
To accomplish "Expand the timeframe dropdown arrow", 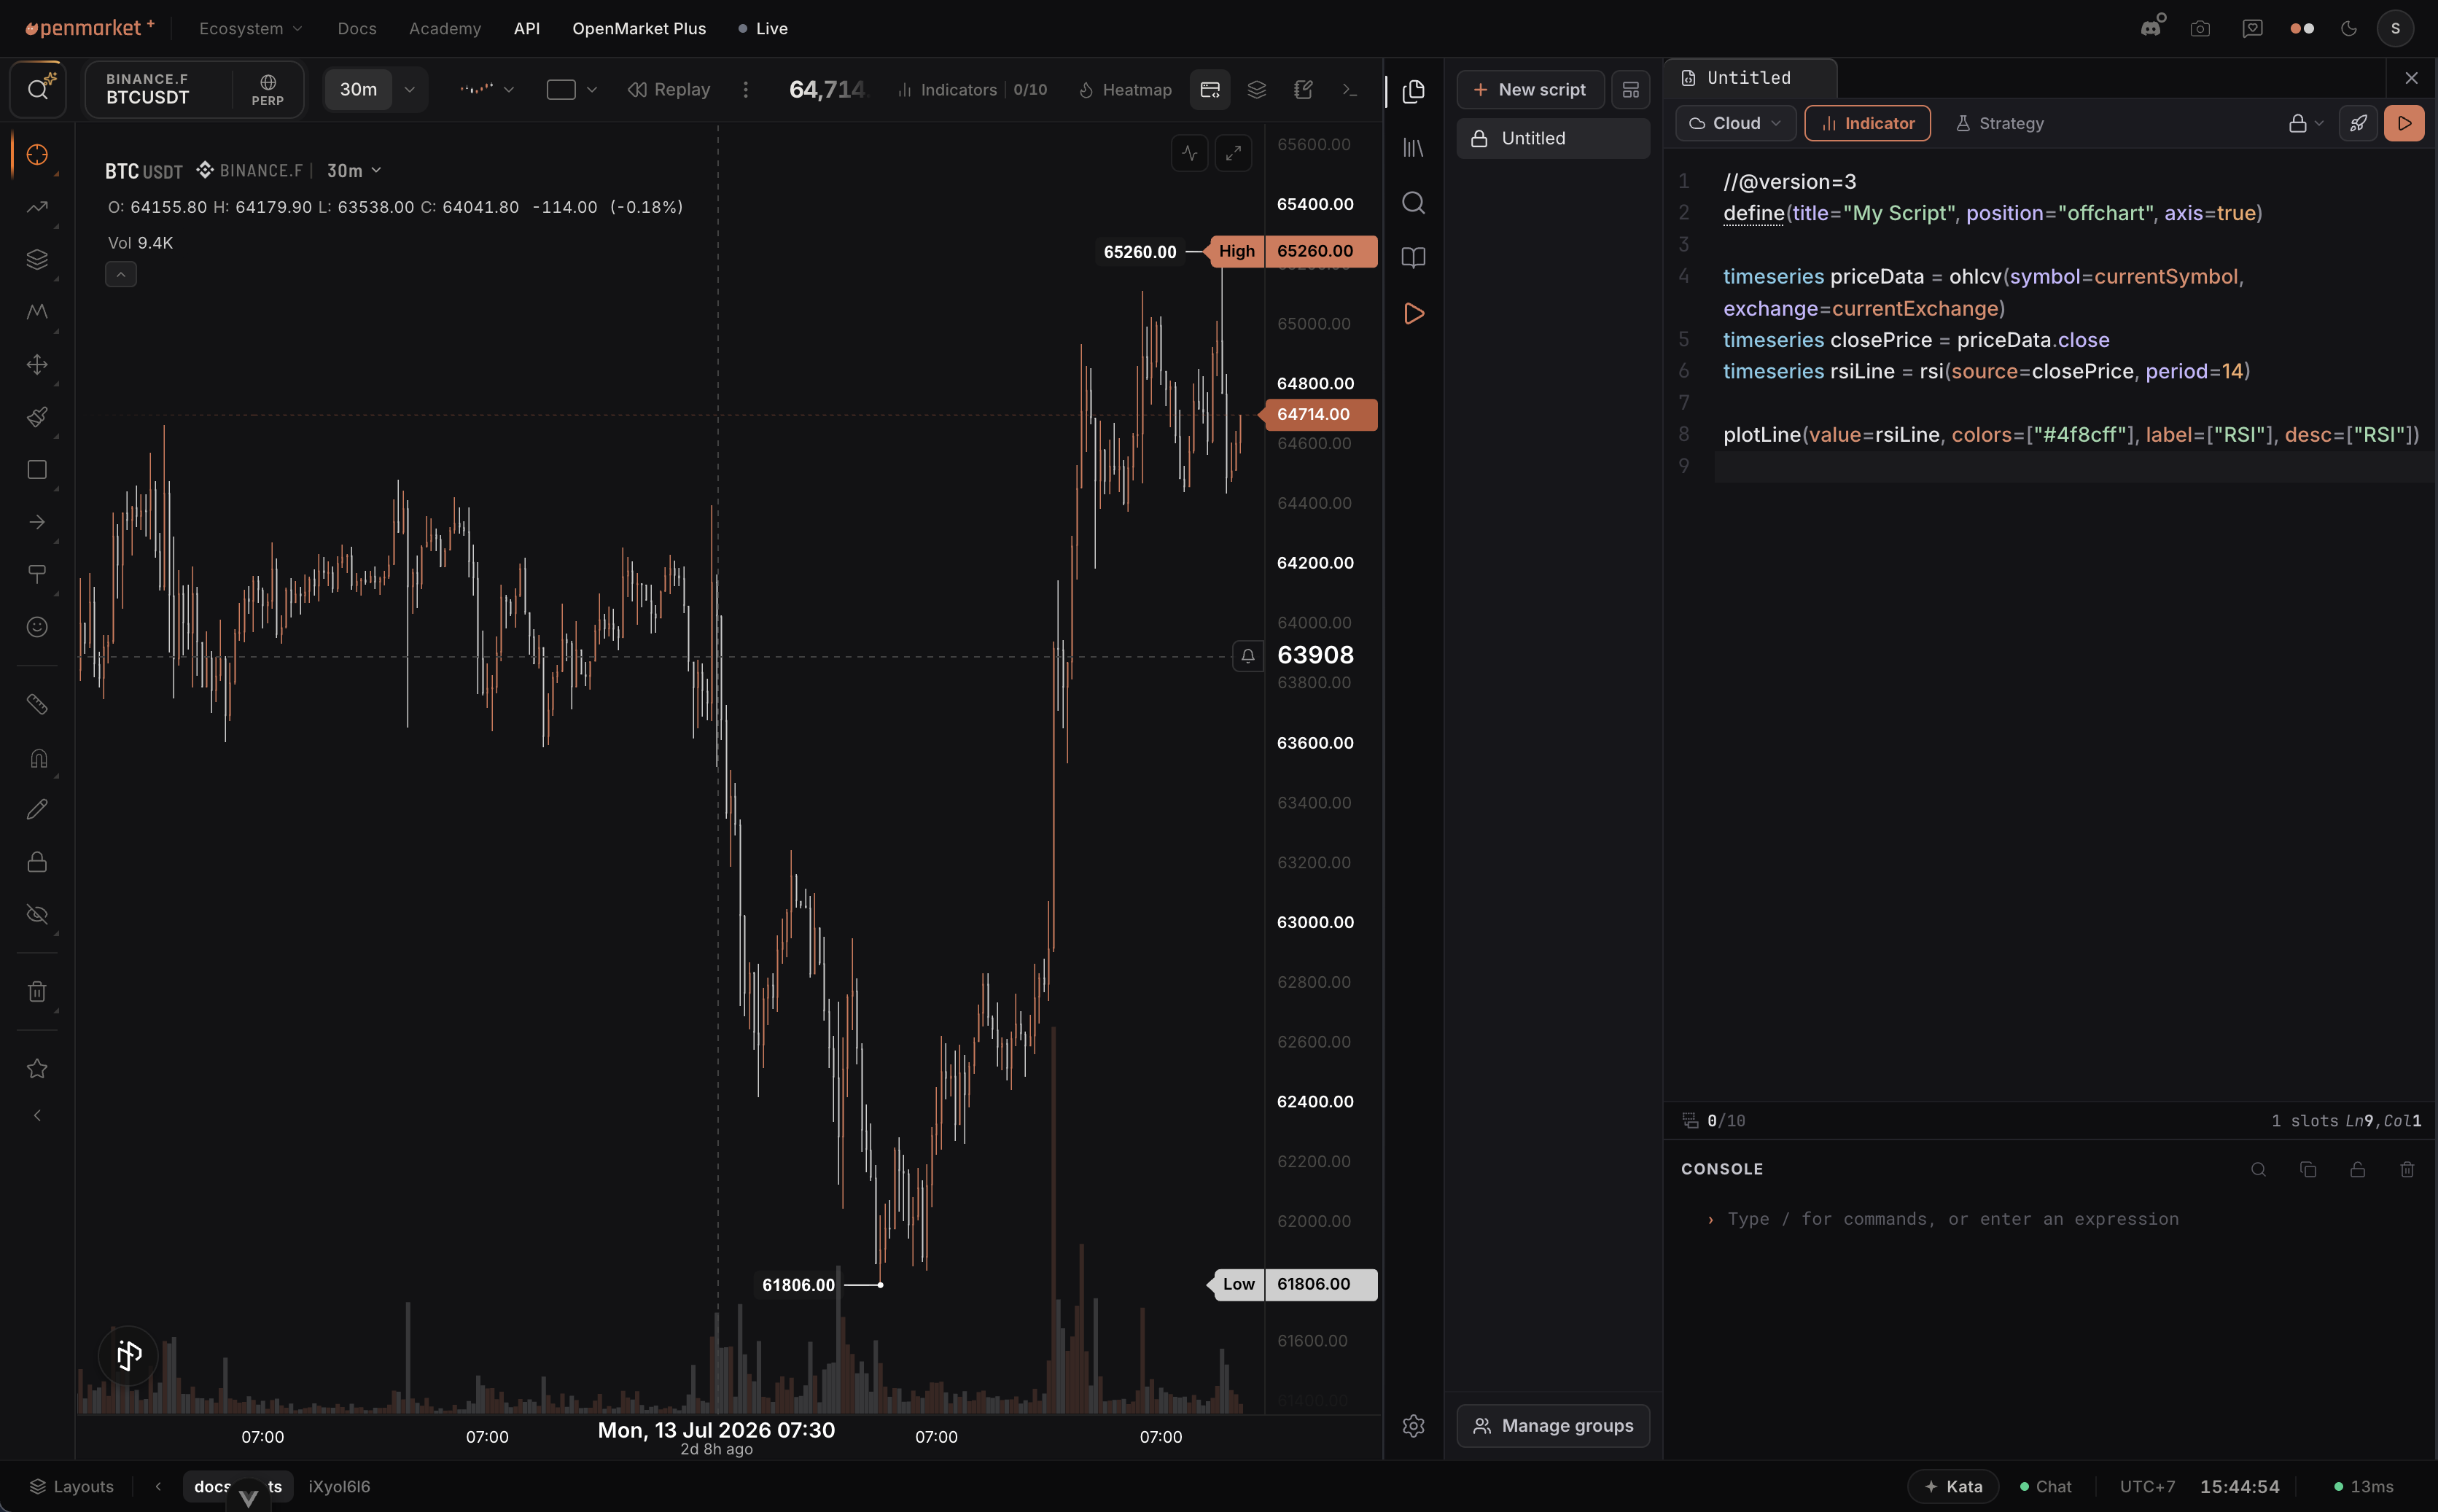I will pos(409,89).
